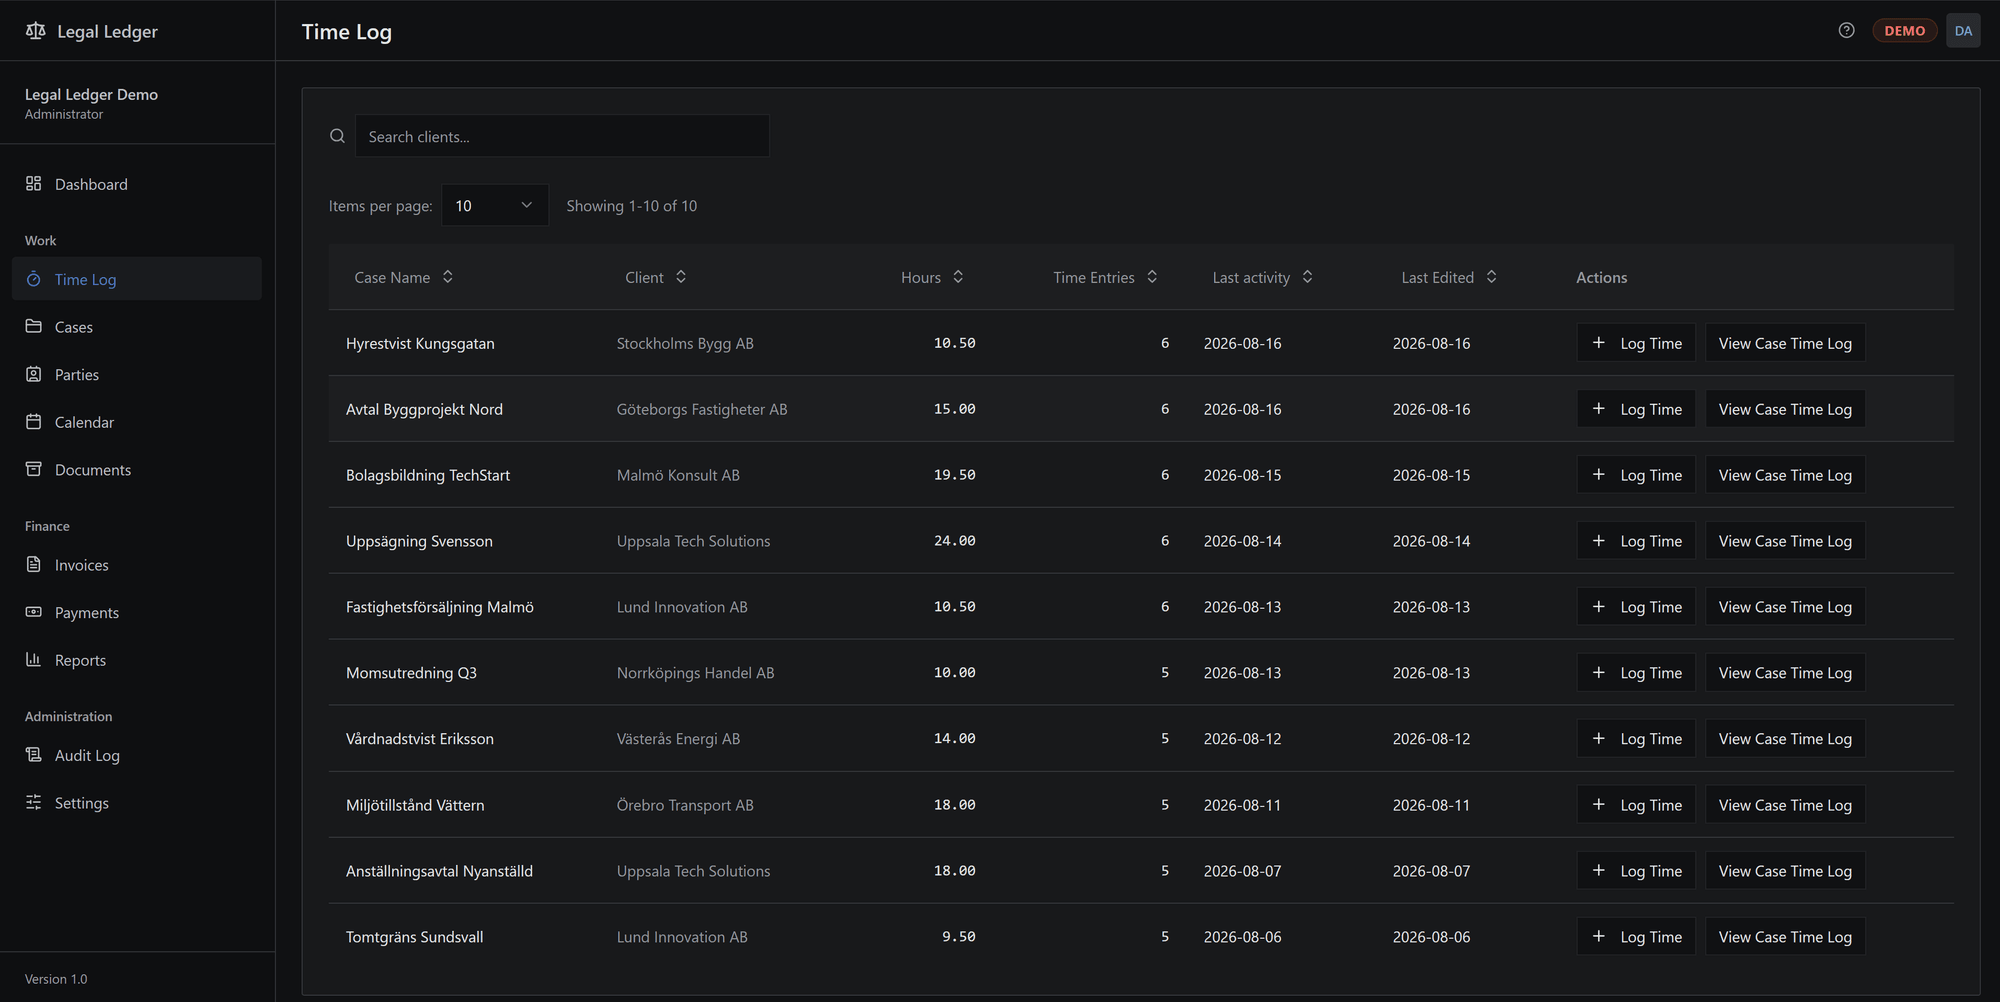
Task: Open the help question mark icon
Action: point(1846,30)
